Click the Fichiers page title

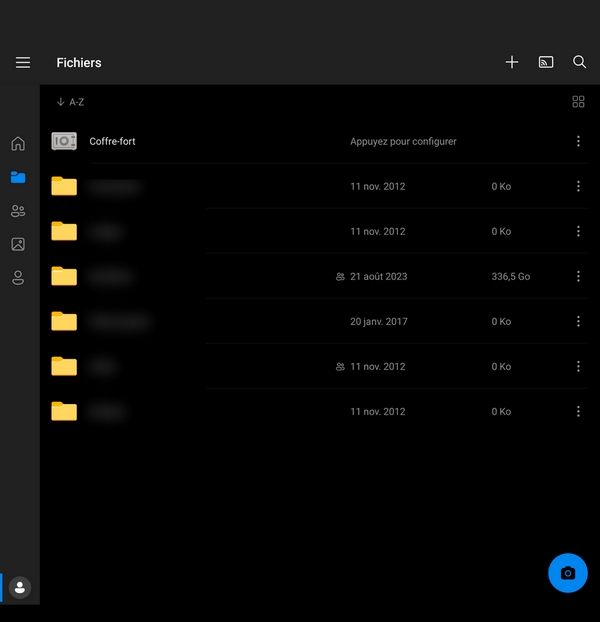(79, 62)
